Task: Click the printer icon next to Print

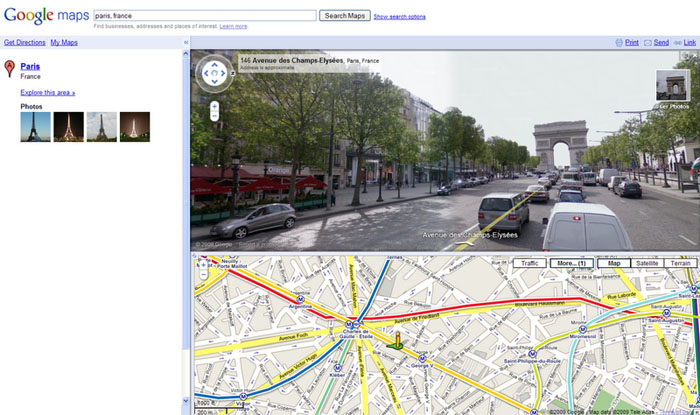Action: coord(619,42)
